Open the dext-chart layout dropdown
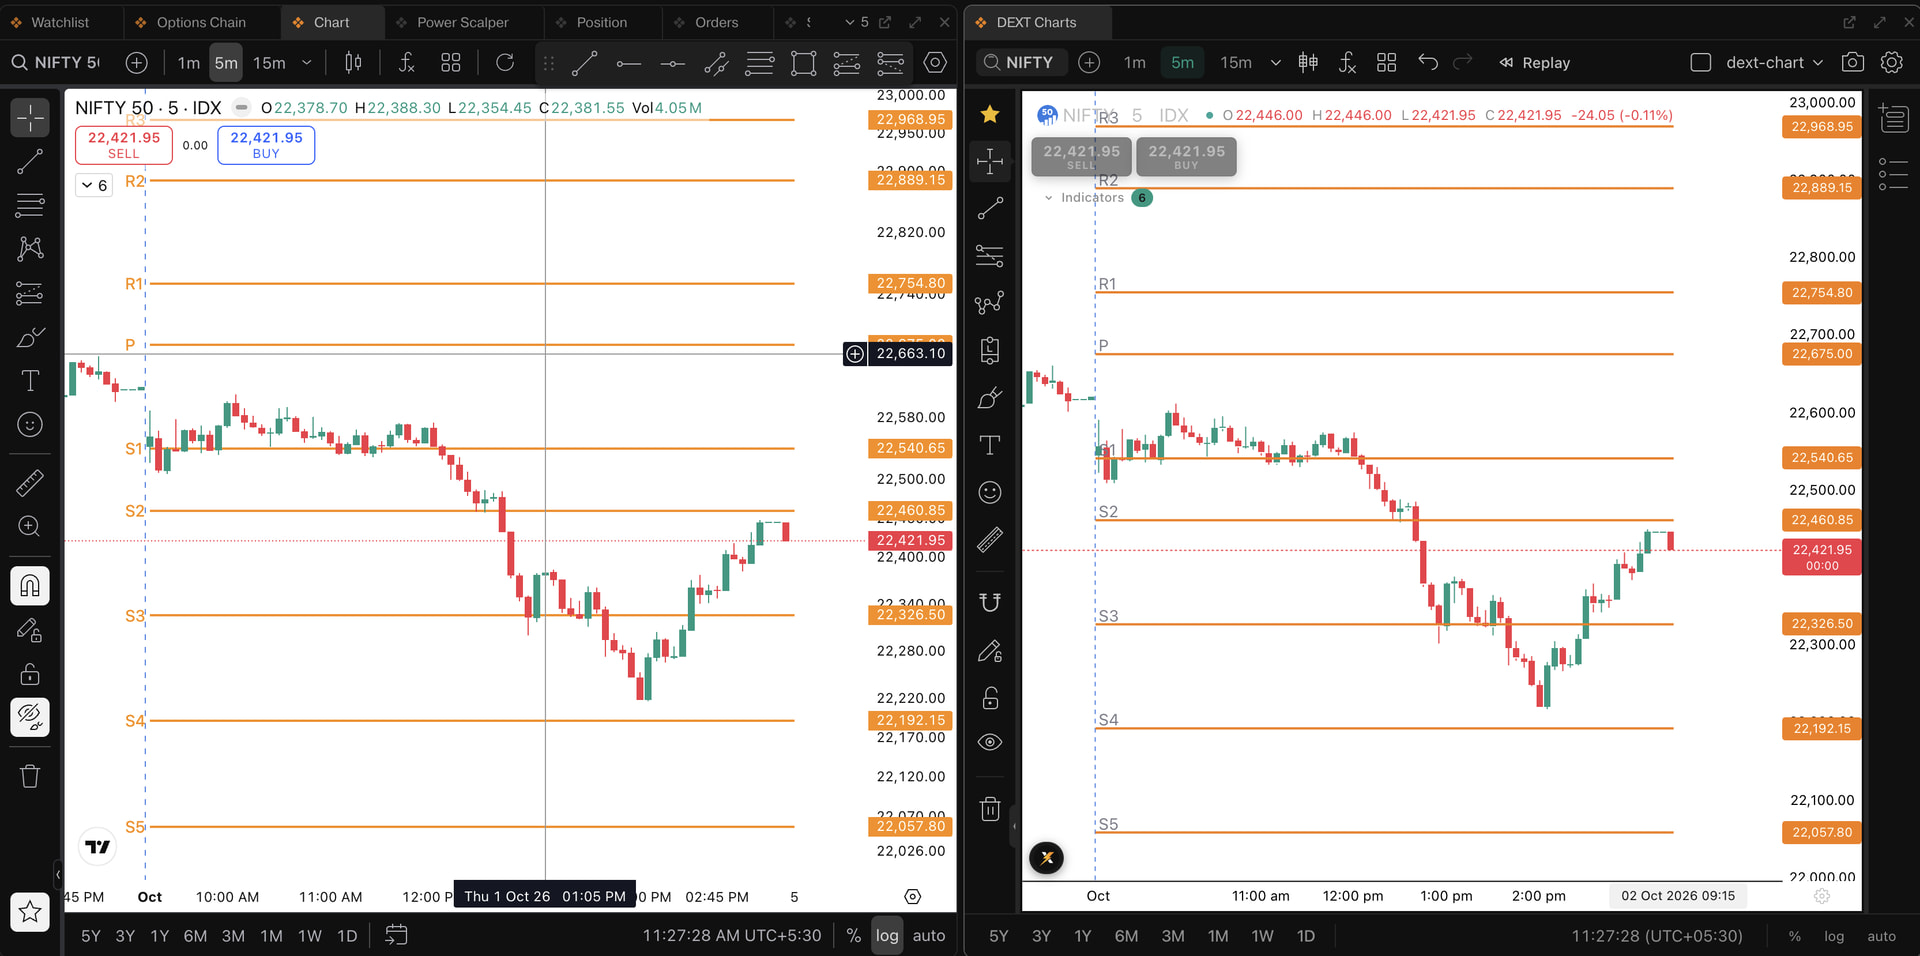Viewport: 1920px width, 956px height. 1774,63
